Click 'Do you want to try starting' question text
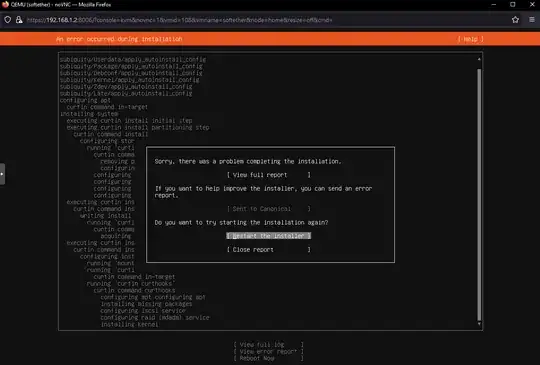The width and height of the screenshot is (540, 365). click(241, 222)
